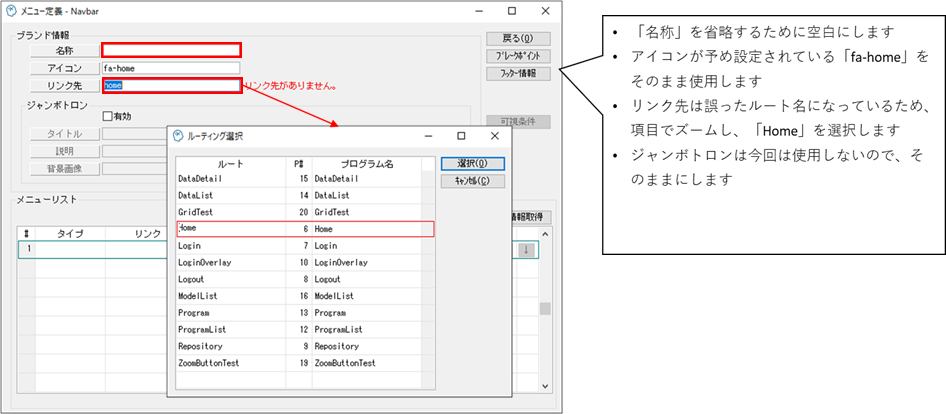Image resolution: width=946 pixels, height=414 pixels.
Task: Click the 名称 input field
Action: (x=171, y=50)
